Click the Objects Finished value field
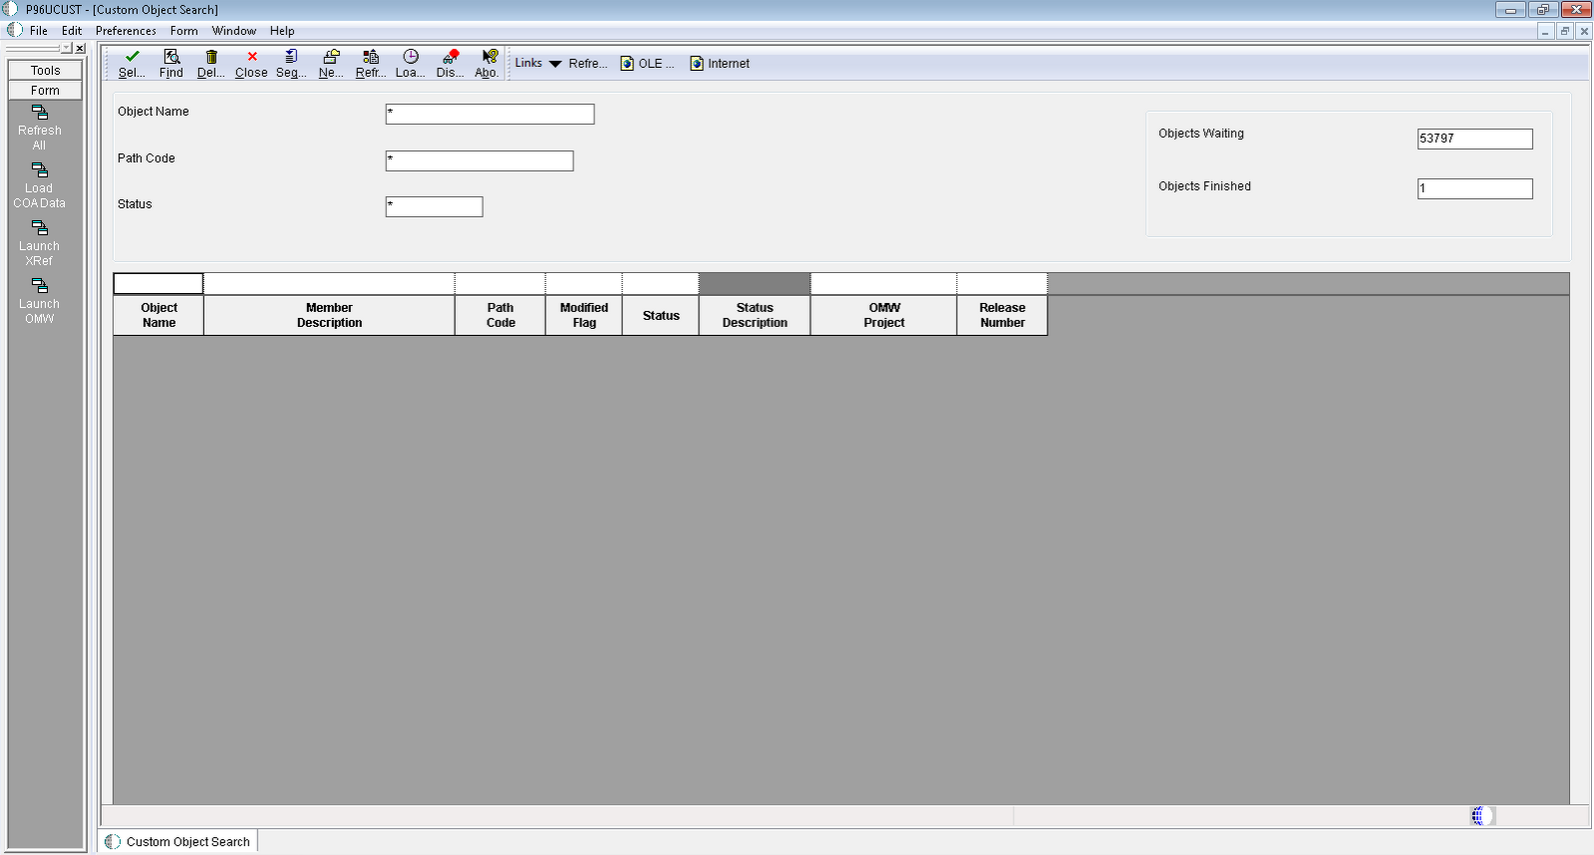1594x855 pixels. click(x=1475, y=188)
